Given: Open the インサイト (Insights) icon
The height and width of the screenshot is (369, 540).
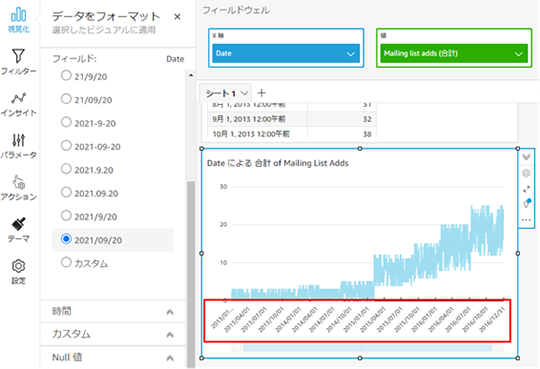Looking at the screenshot, I should [x=19, y=104].
